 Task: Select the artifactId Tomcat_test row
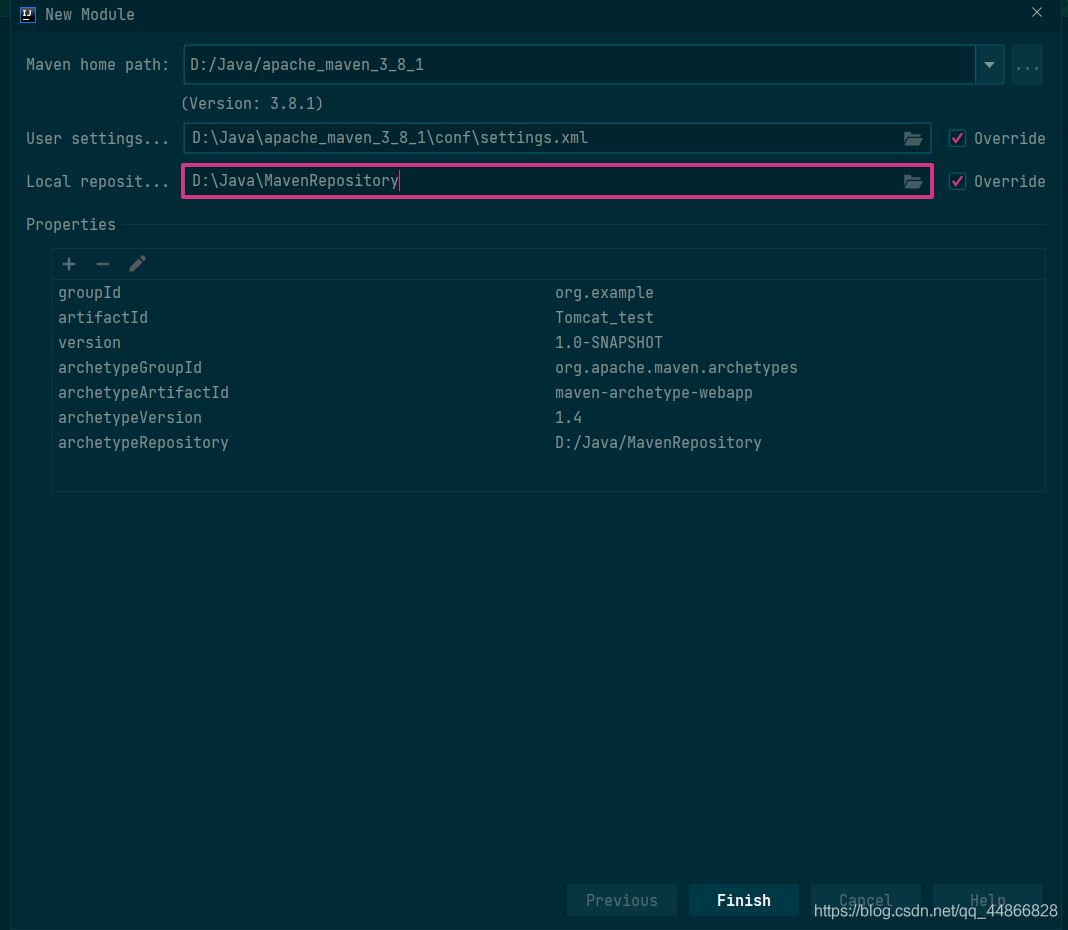300,318
